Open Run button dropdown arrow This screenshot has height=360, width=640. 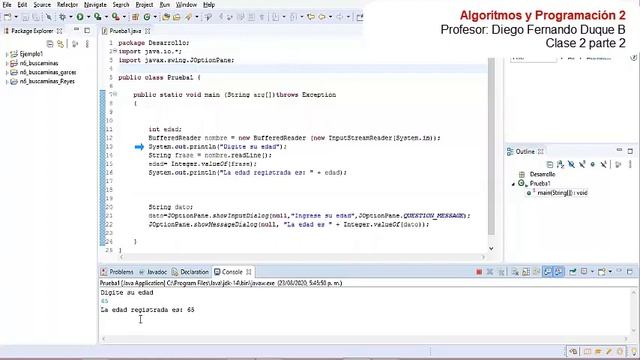click(88, 17)
